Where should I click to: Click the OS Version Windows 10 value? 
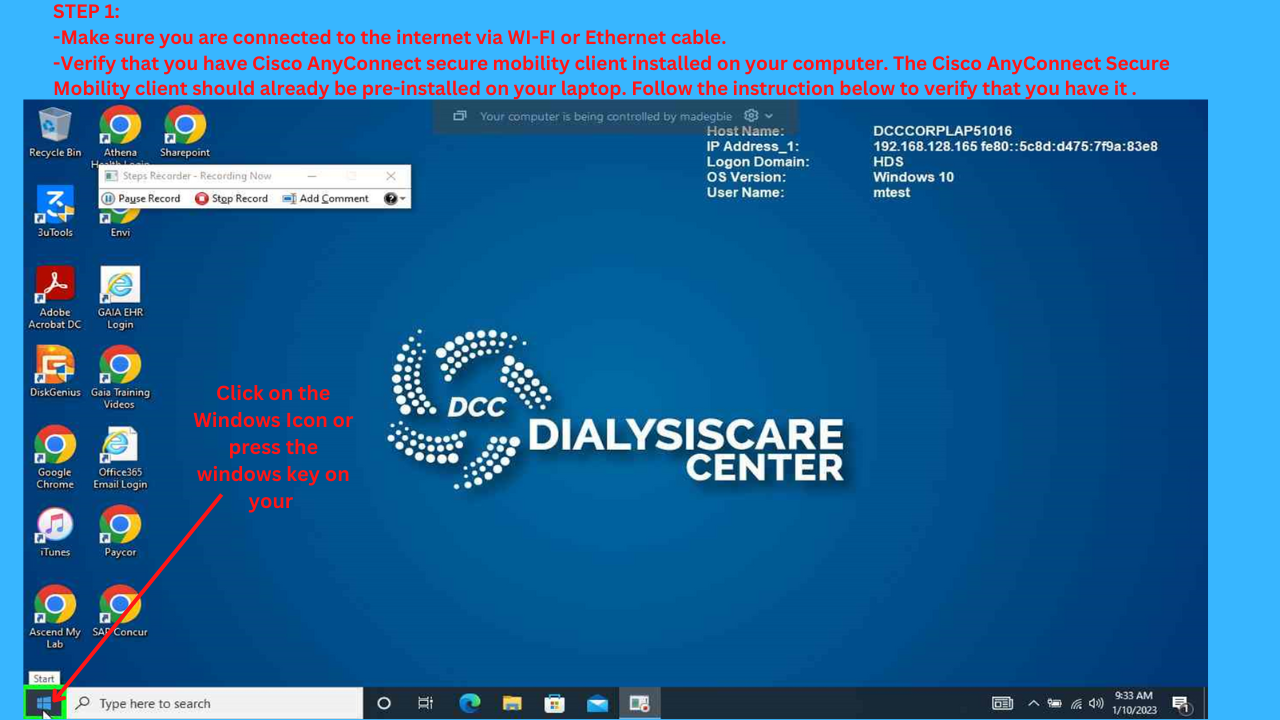[x=913, y=177]
